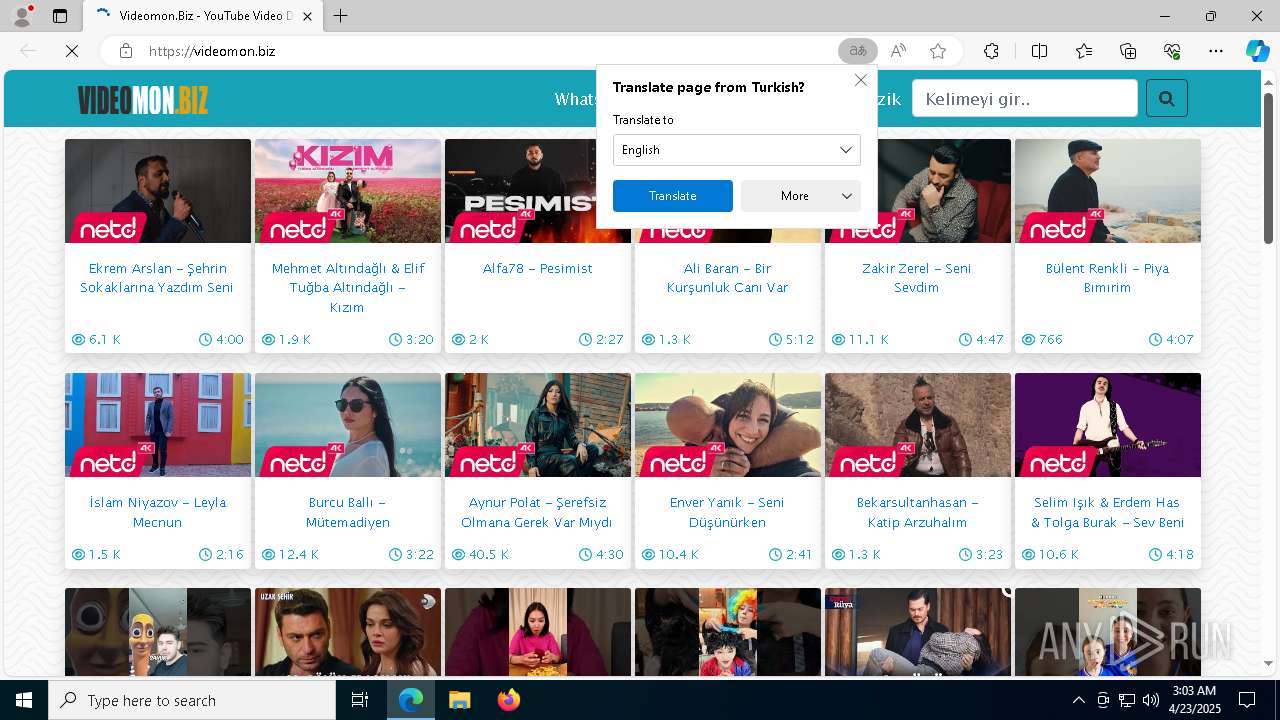Click the Bekarsultanhasan video thumbnail
1280x720 pixels.
coord(918,425)
